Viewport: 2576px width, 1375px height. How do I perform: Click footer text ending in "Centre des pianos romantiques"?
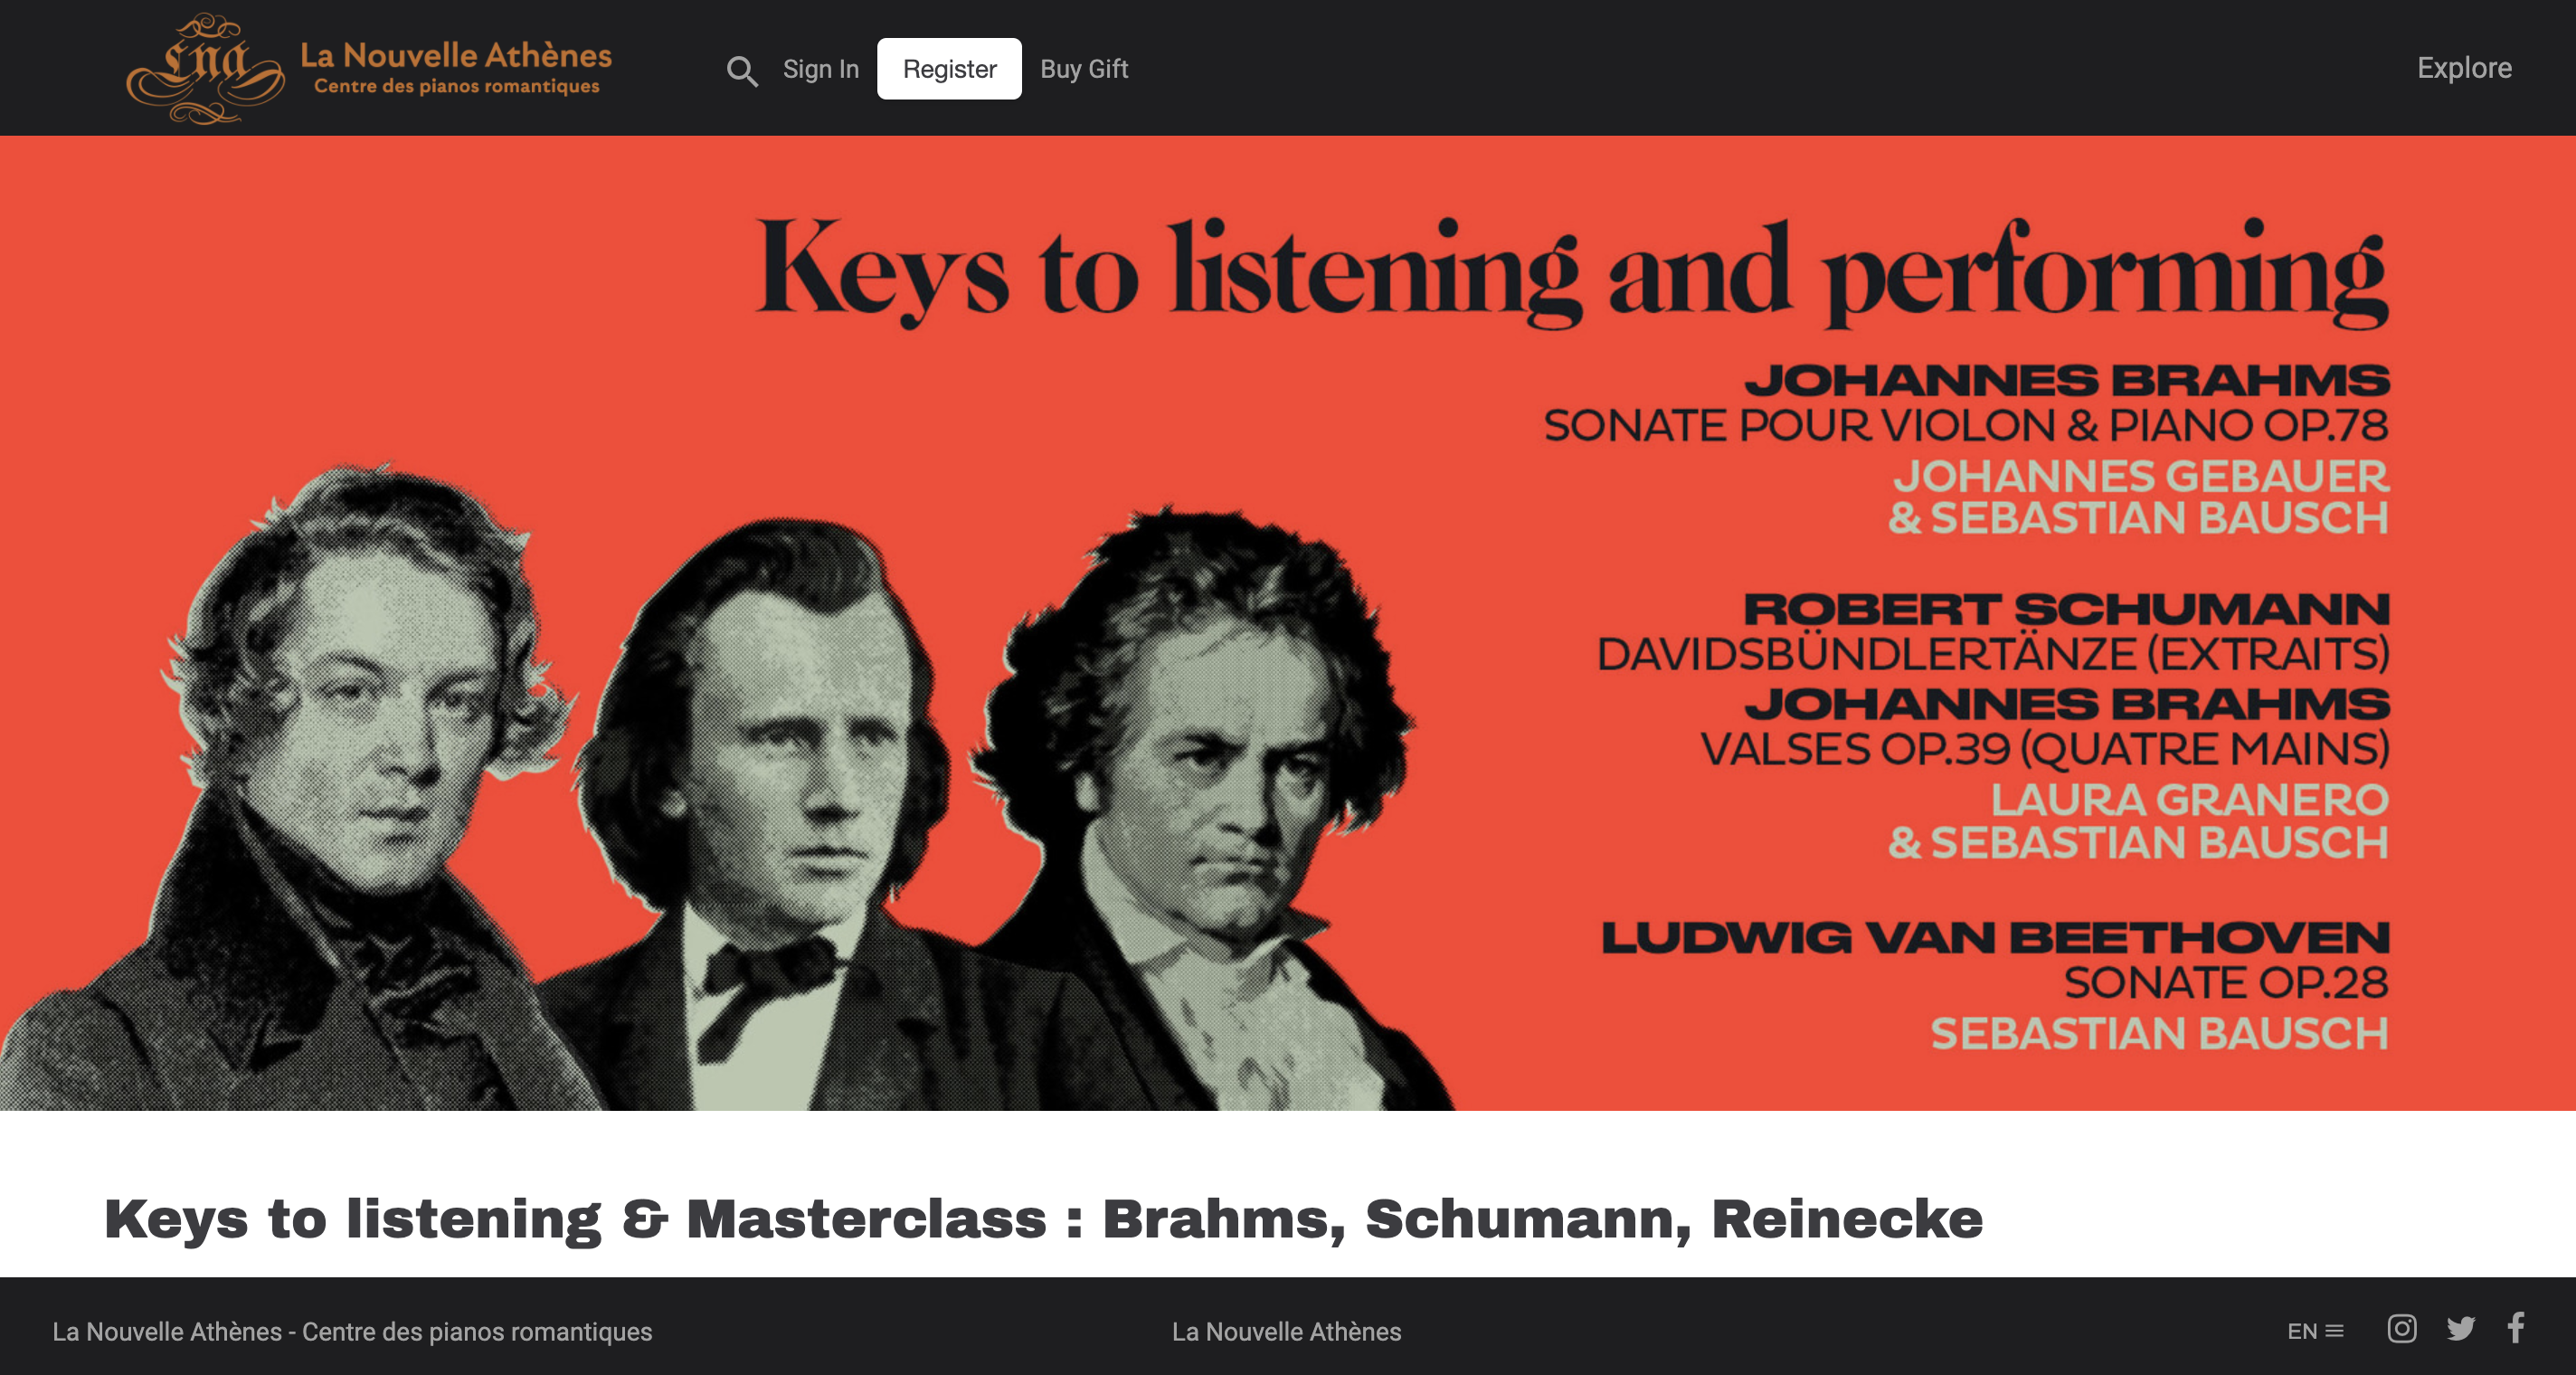pos(352,1332)
